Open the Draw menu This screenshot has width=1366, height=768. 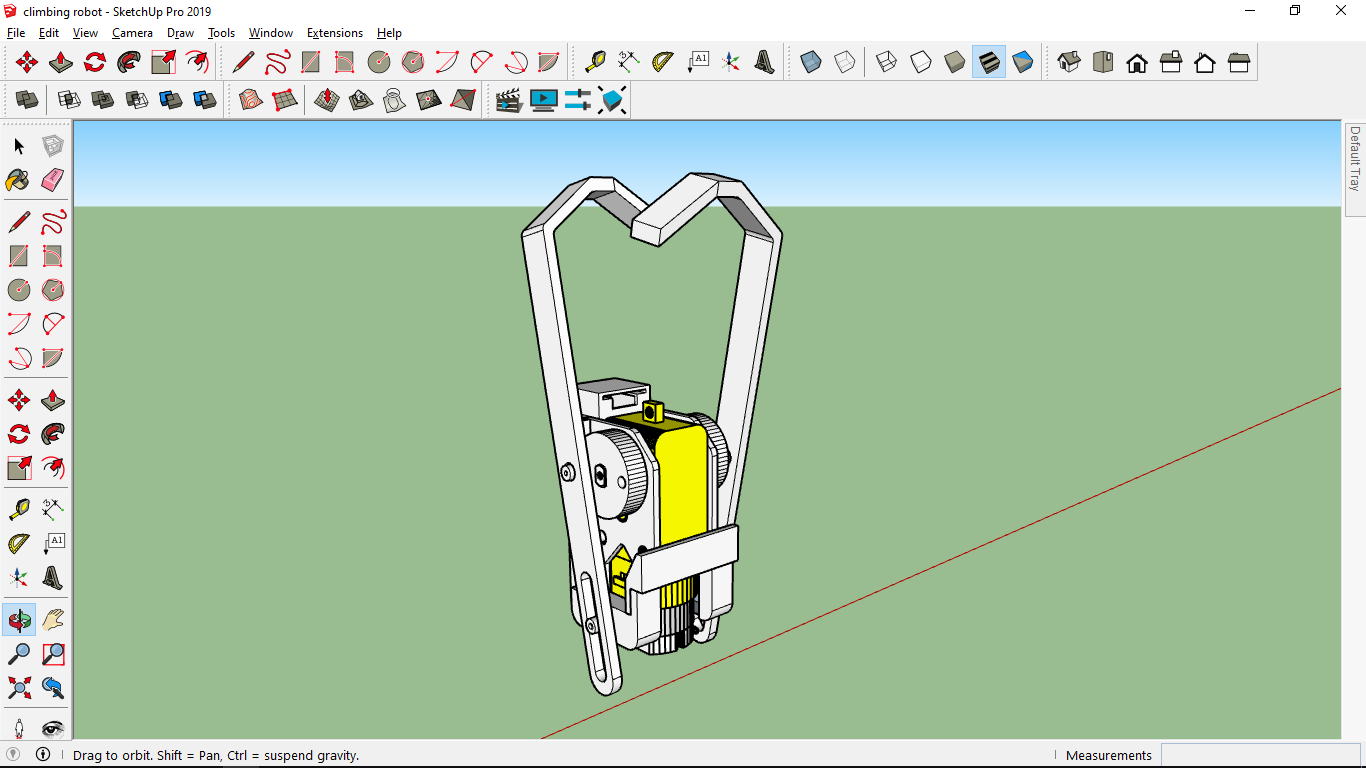click(x=180, y=33)
